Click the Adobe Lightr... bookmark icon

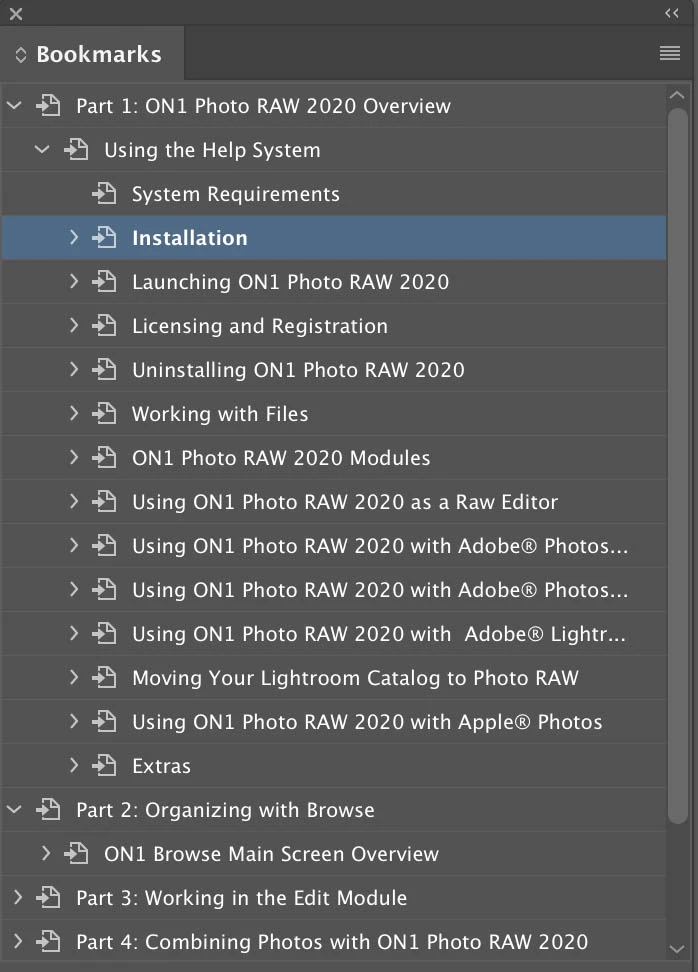(x=104, y=634)
